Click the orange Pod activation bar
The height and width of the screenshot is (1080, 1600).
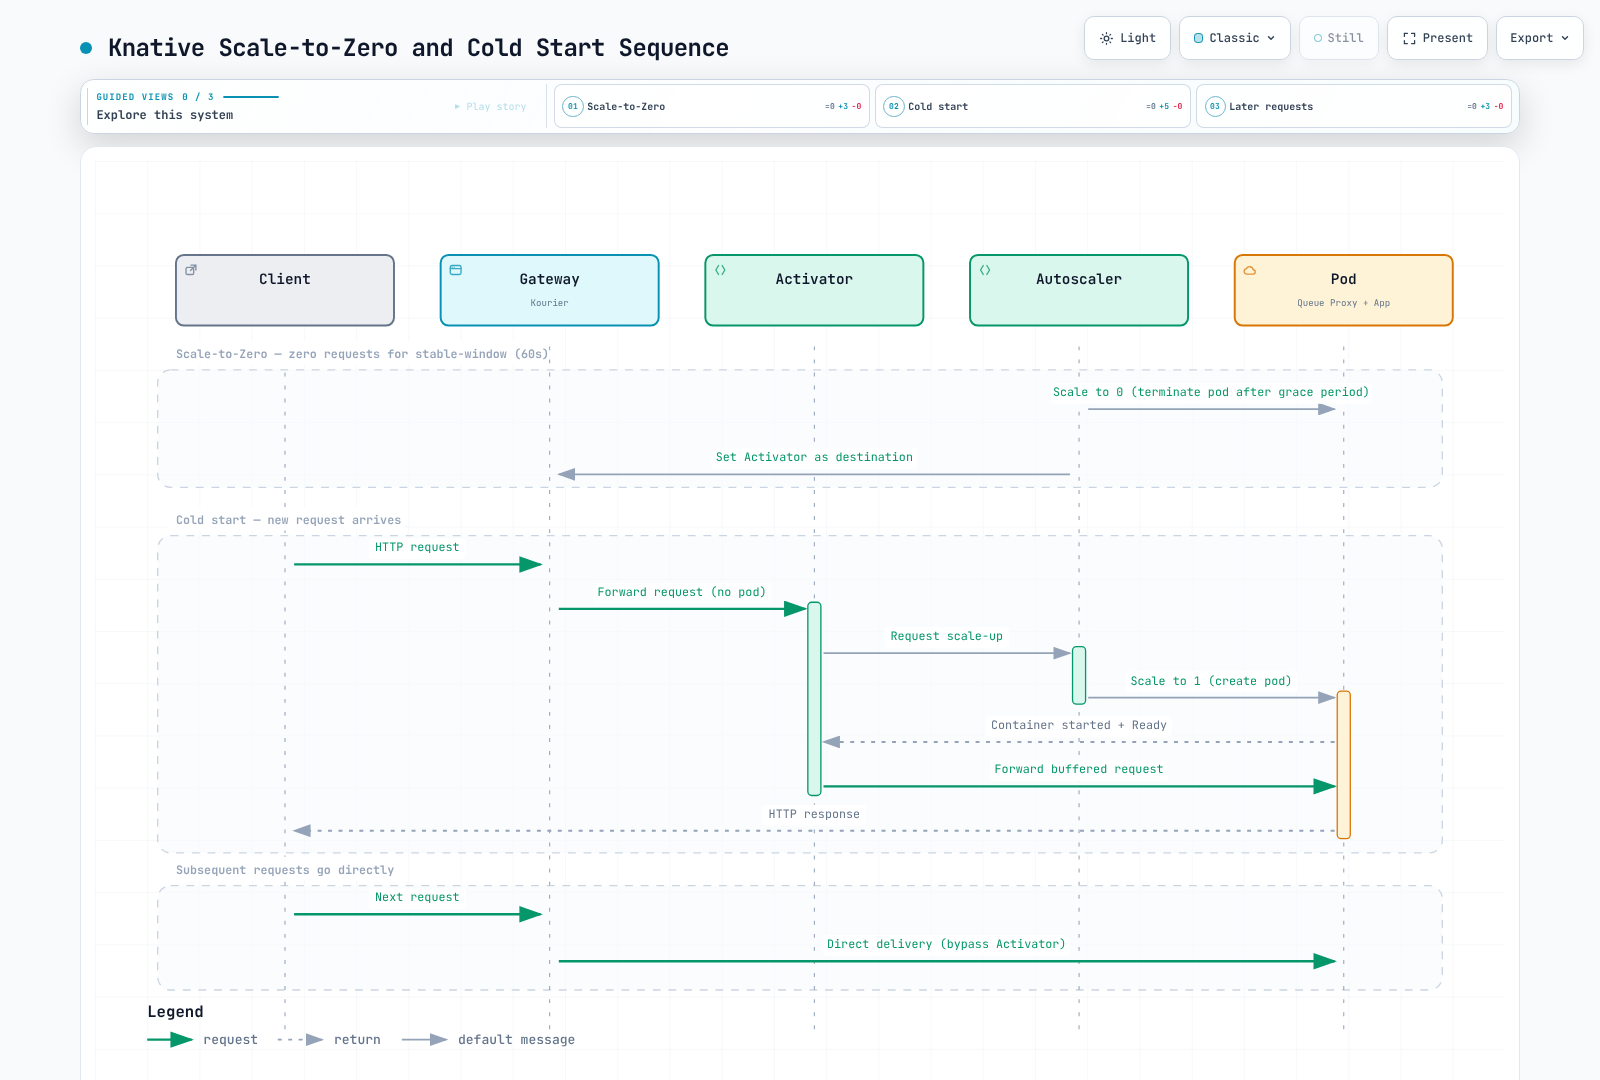pyautogui.click(x=1343, y=765)
